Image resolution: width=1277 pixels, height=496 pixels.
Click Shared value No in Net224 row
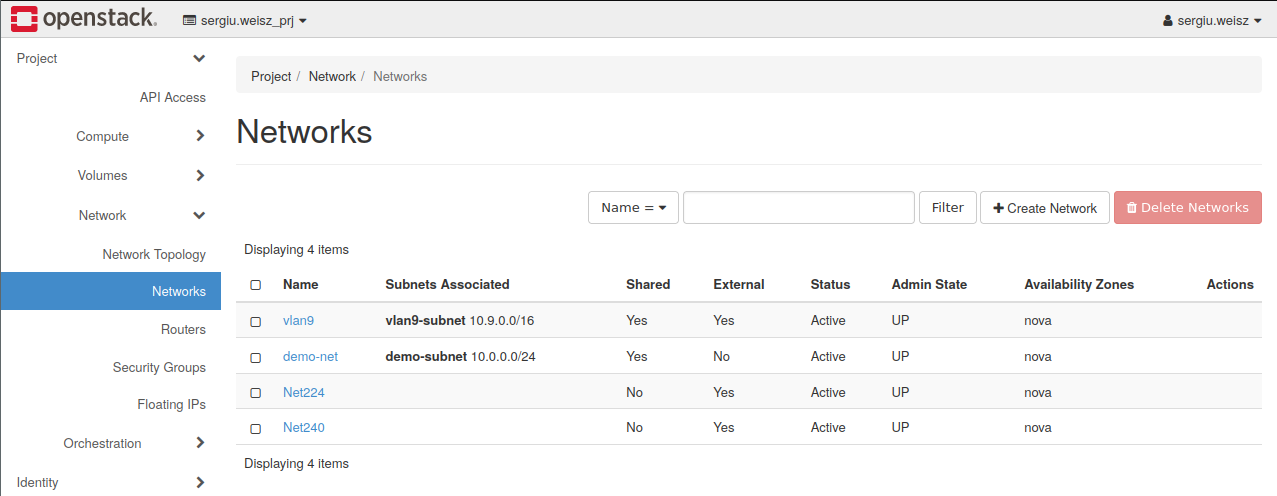(x=634, y=392)
